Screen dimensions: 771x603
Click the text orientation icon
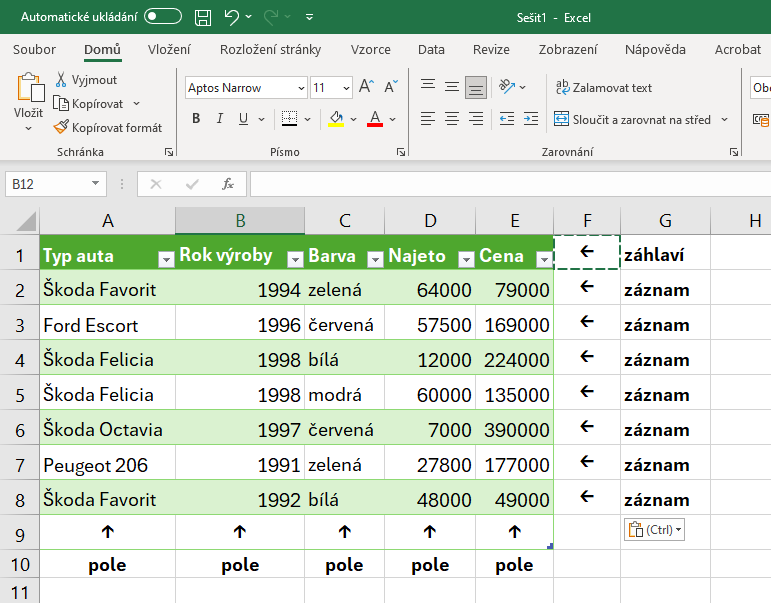point(507,87)
